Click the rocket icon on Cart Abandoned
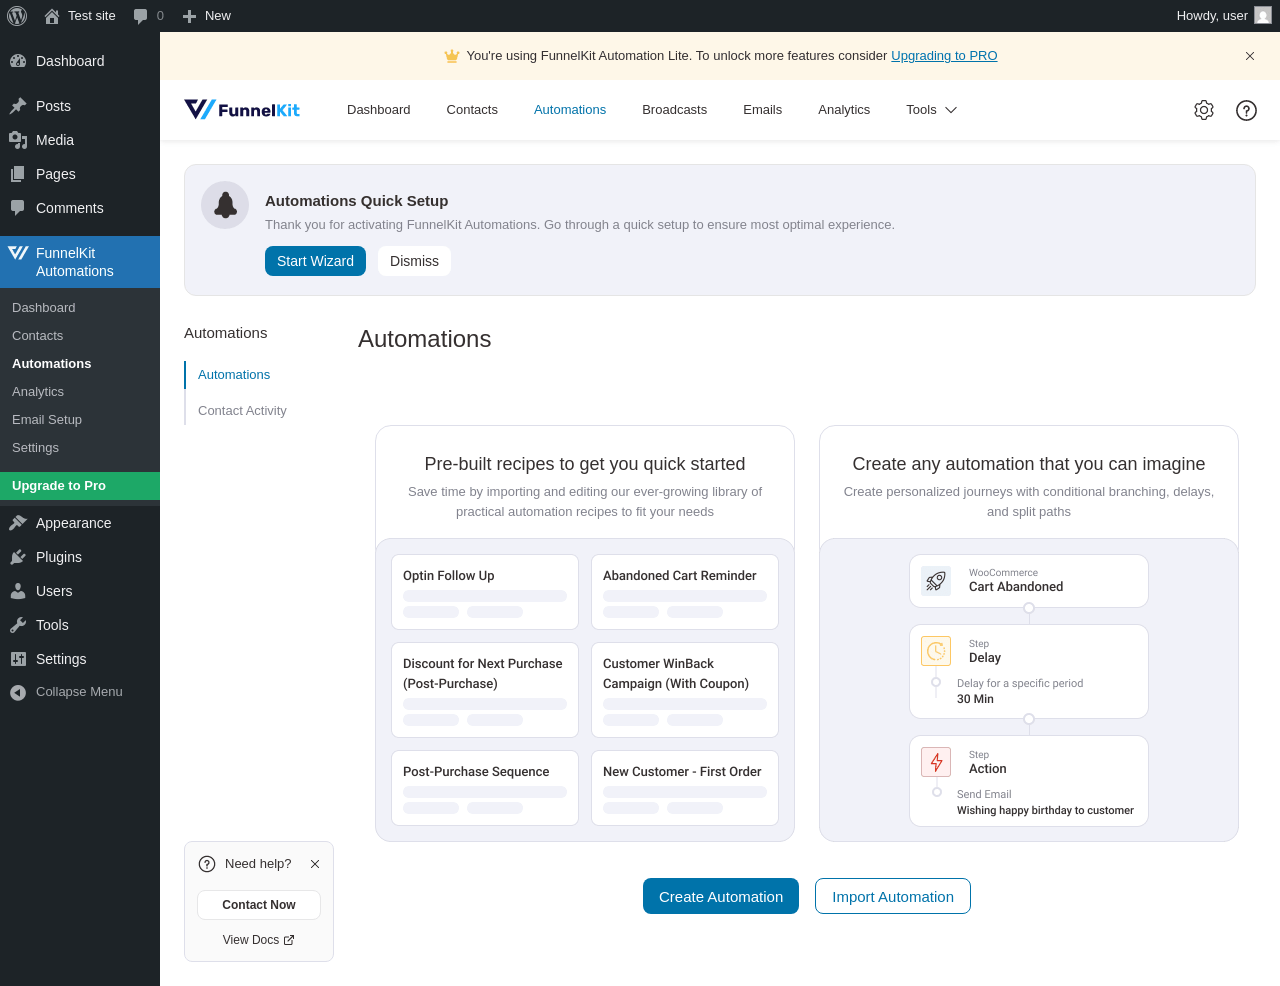Screen dimensions: 1280x986 pos(936,581)
